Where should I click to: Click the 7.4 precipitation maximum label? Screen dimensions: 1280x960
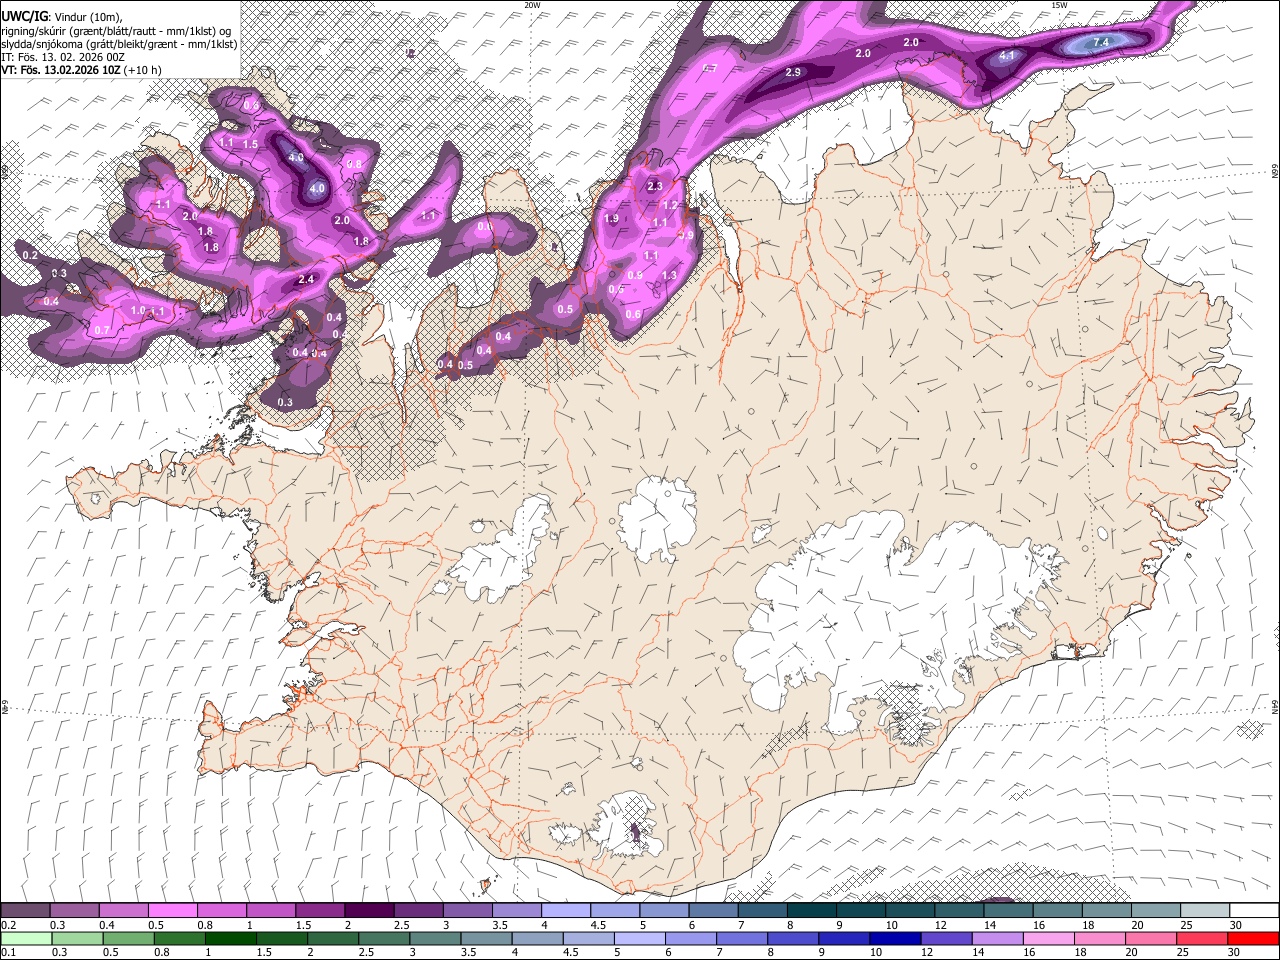(1101, 42)
